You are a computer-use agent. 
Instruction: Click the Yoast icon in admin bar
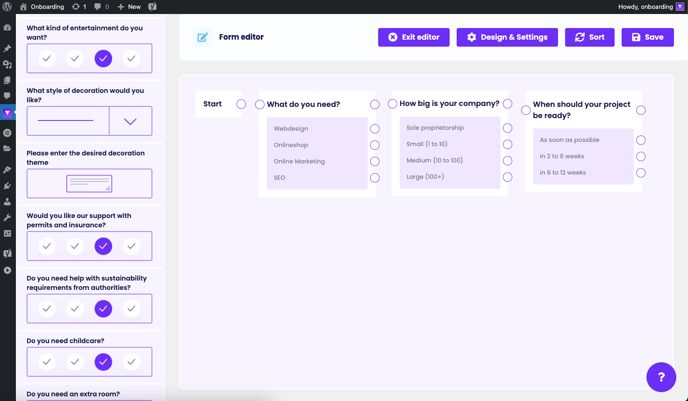click(x=153, y=7)
